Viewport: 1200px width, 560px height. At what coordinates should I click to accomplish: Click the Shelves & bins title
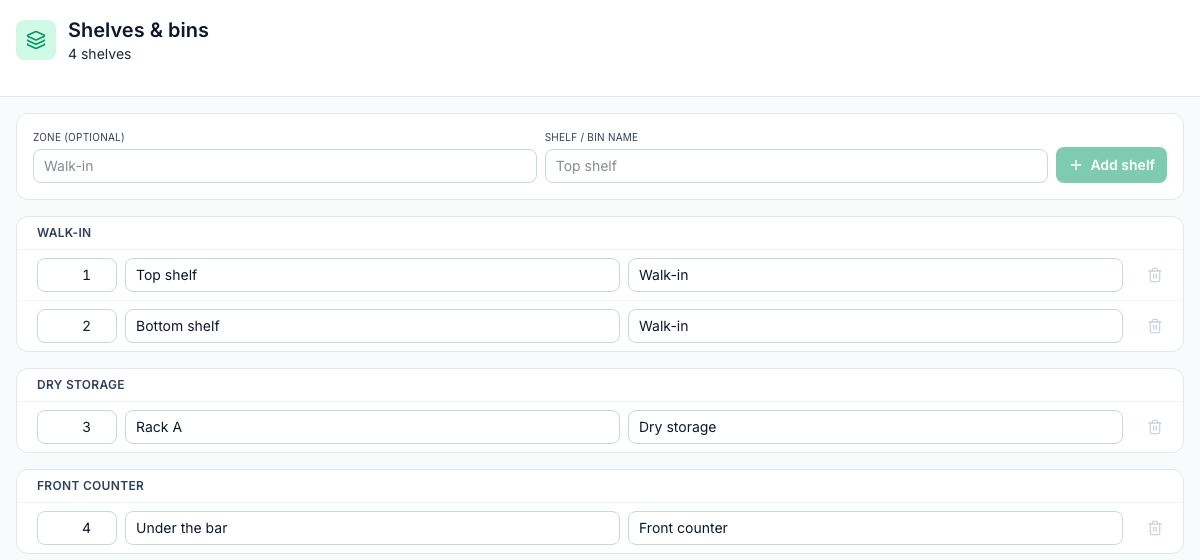(138, 30)
